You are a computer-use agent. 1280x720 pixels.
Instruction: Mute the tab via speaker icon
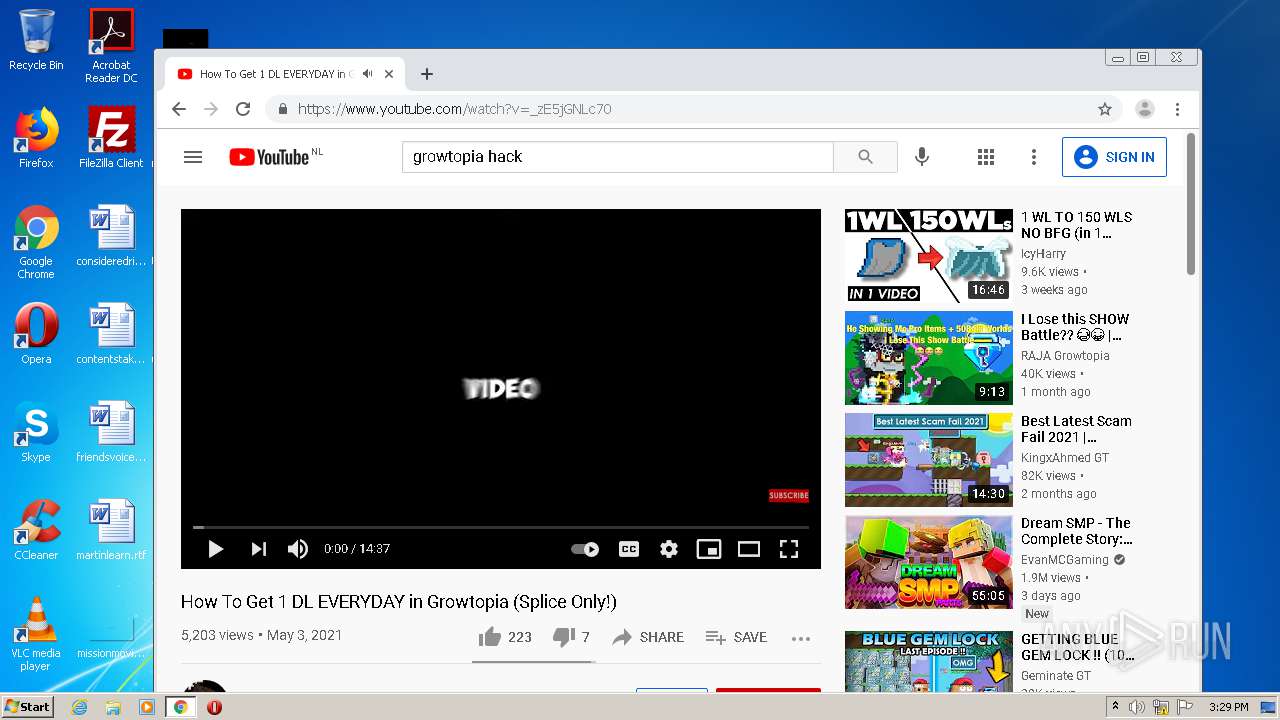367,74
